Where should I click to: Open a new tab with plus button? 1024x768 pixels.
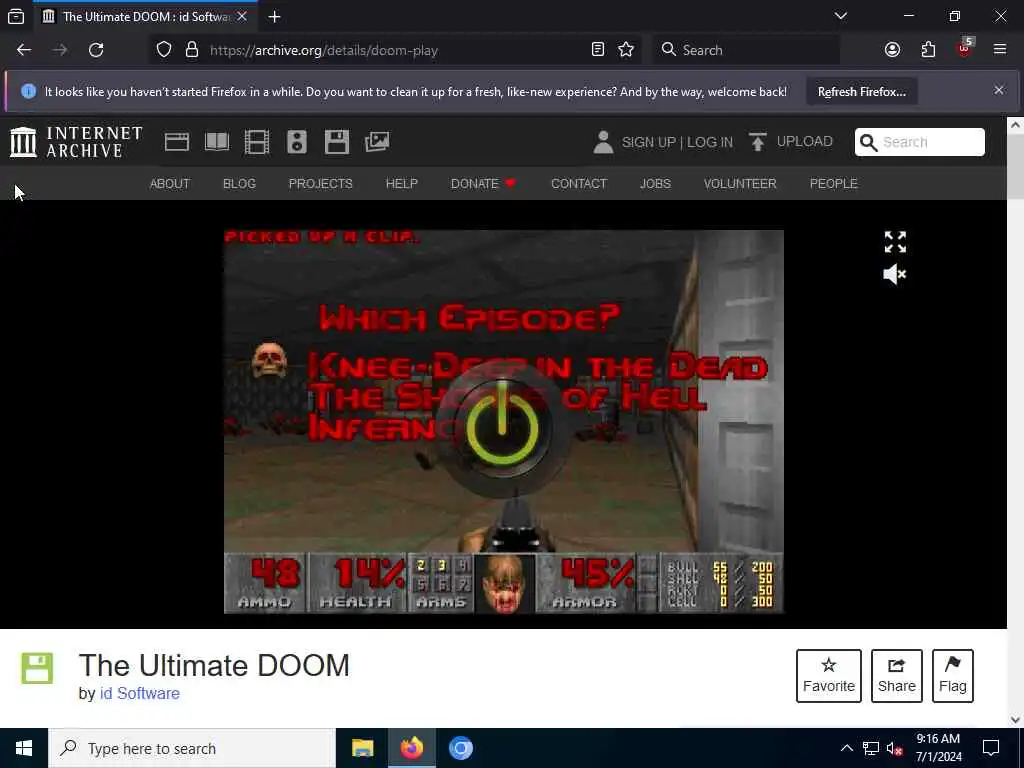(x=275, y=17)
